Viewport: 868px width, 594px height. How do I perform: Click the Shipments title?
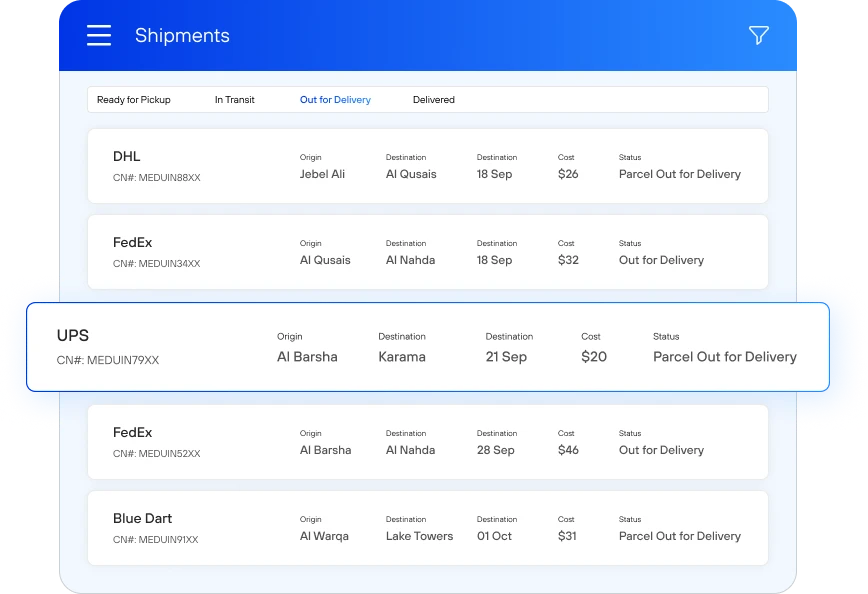tap(182, 34)
